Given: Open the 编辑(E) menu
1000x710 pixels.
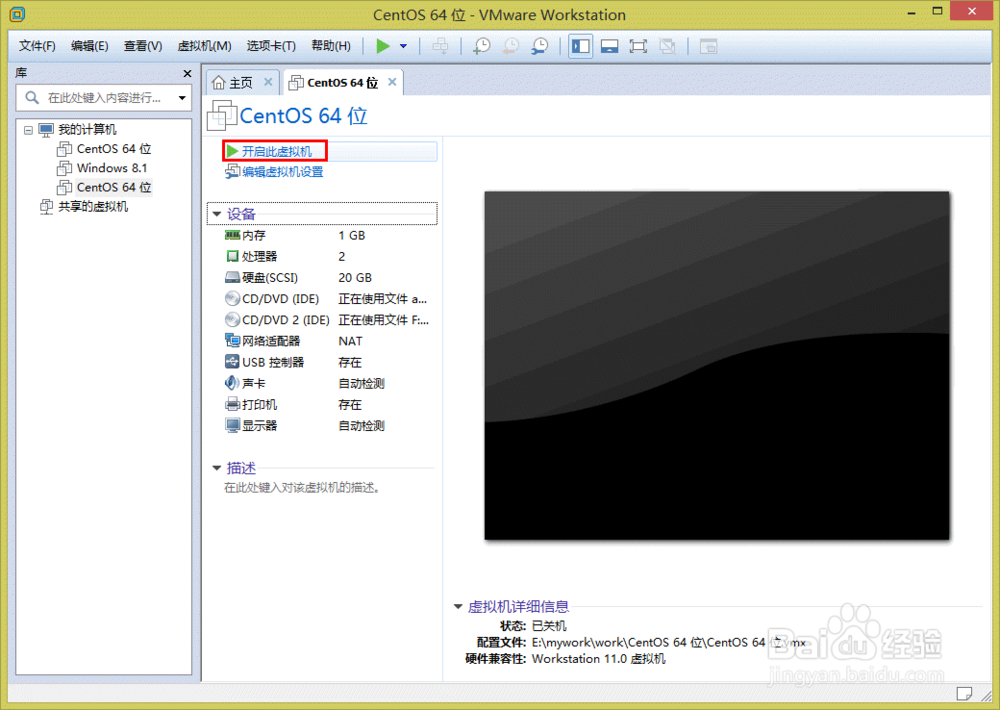Looking at the screenshot, I should tap(89, 46).
